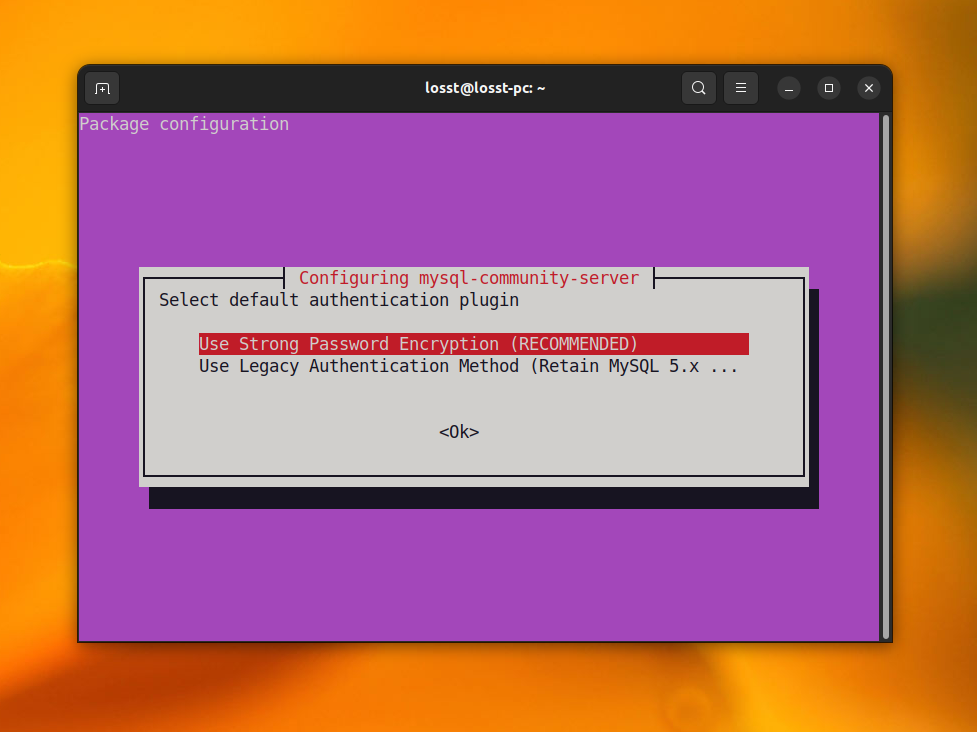Confirm with the <Ok> button
977x732 pixels.
pyautogui.click(x=459, y=432)
